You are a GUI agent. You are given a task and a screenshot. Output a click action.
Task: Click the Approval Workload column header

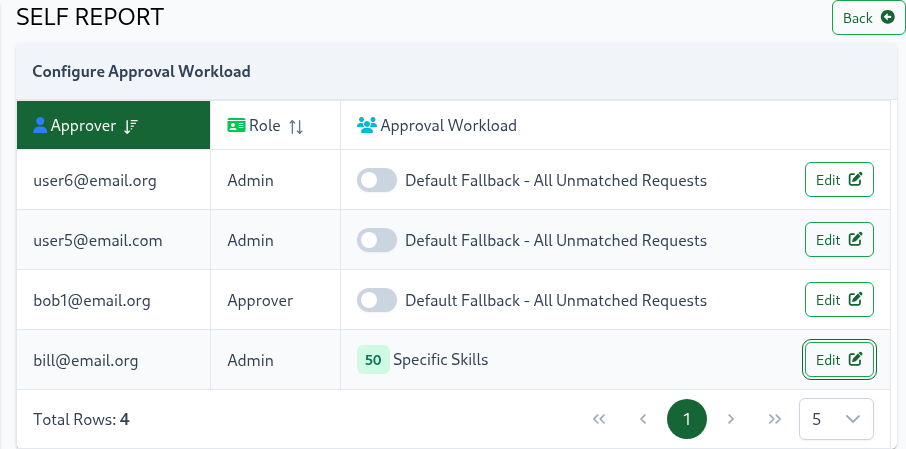click(615, 125)
